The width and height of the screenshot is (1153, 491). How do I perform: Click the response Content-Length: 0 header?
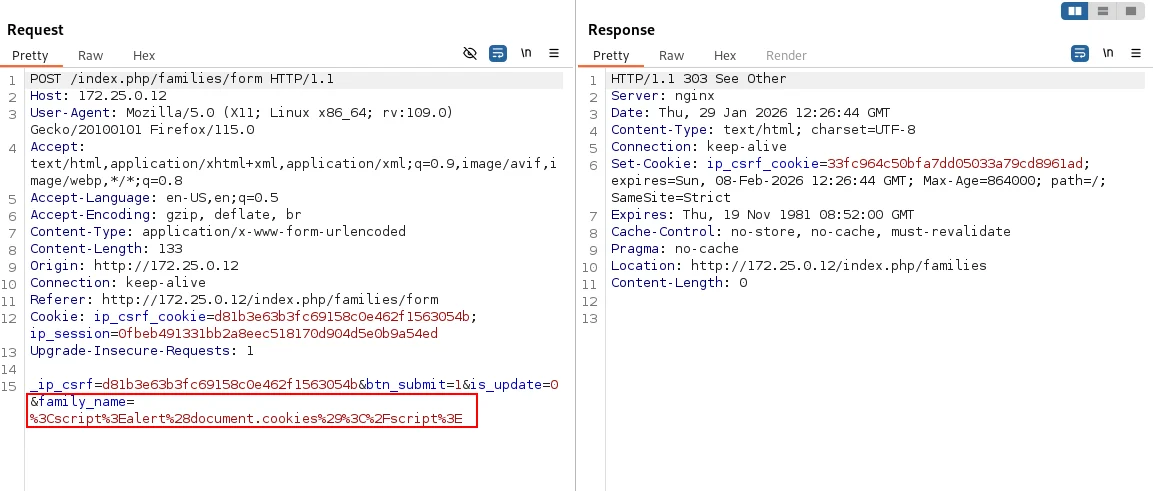pos(679,282)
